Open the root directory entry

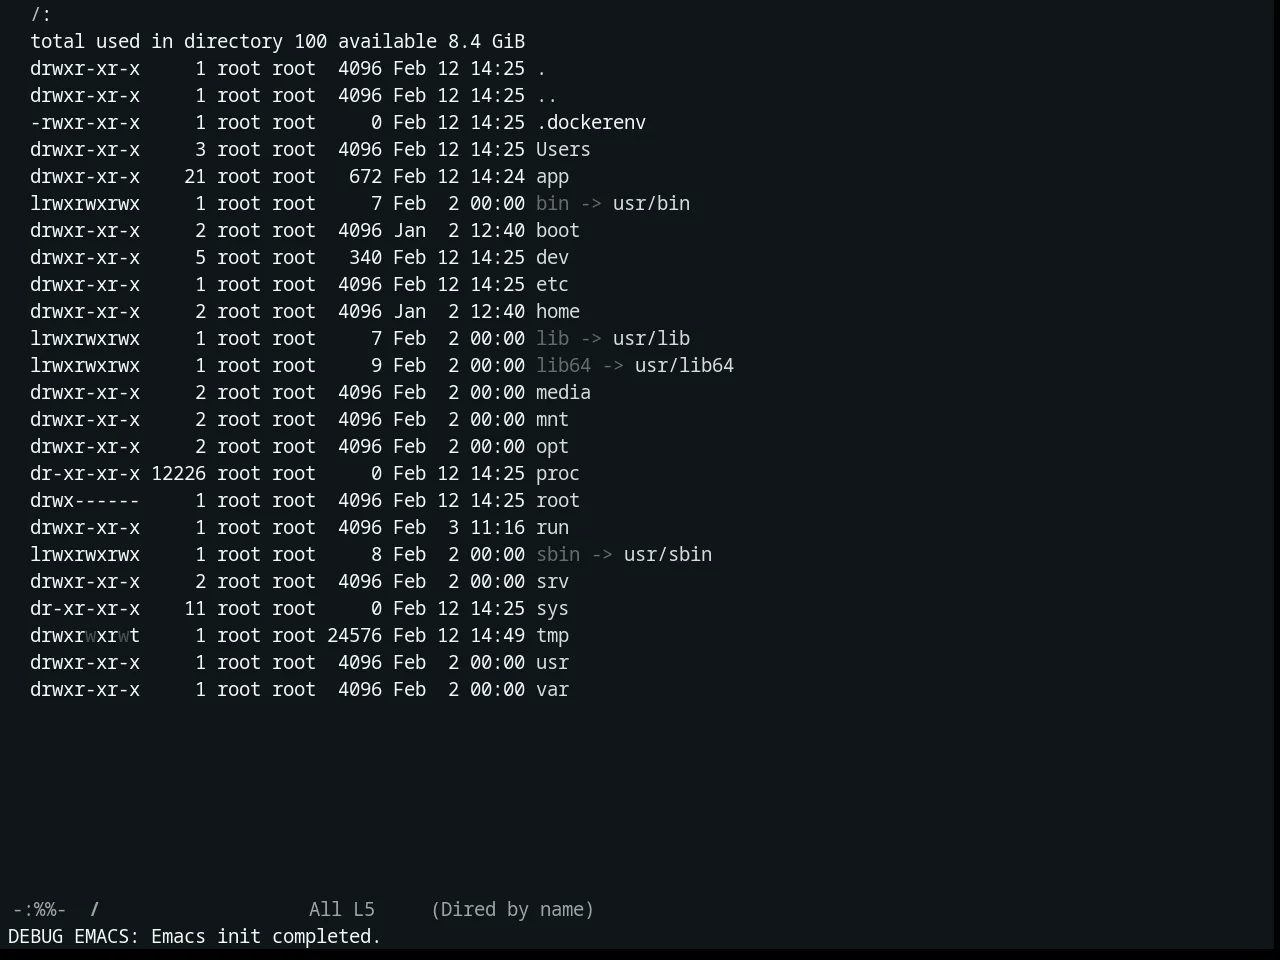click(x=558, y=500)
